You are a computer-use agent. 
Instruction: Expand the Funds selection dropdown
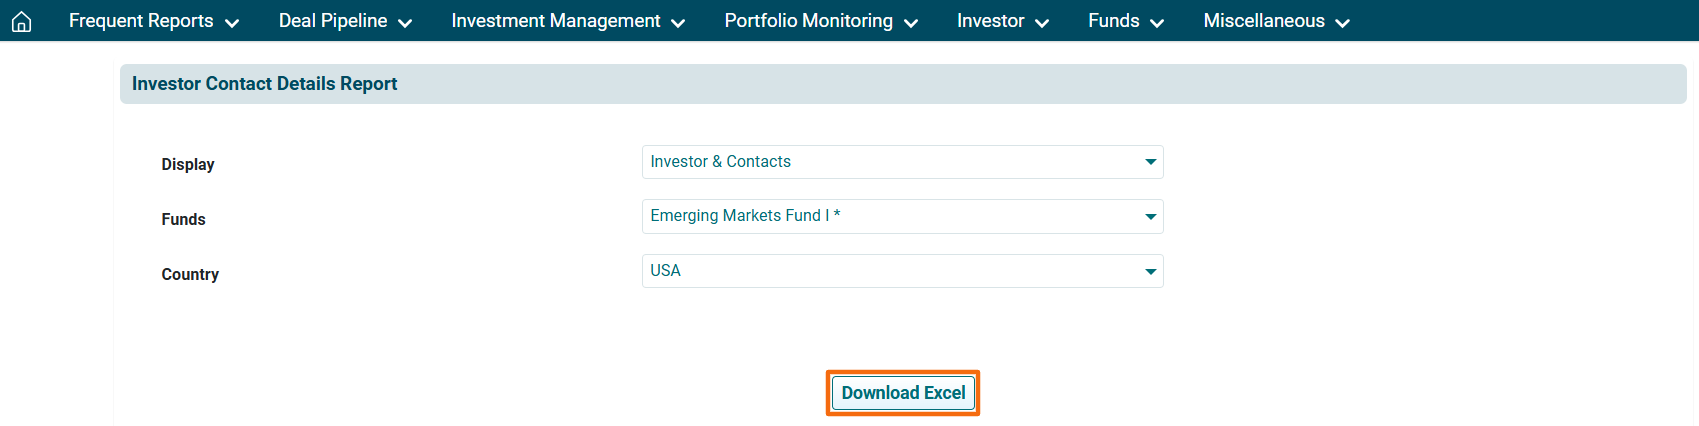pos(902,216)
